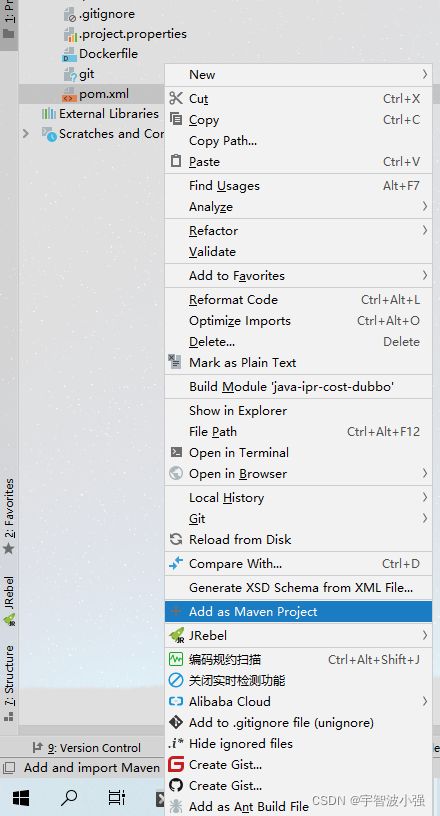Viewport: 440px width, 816px height.
Task: Open the 9: Version Control tool tab
Action: tap(87, 748)
